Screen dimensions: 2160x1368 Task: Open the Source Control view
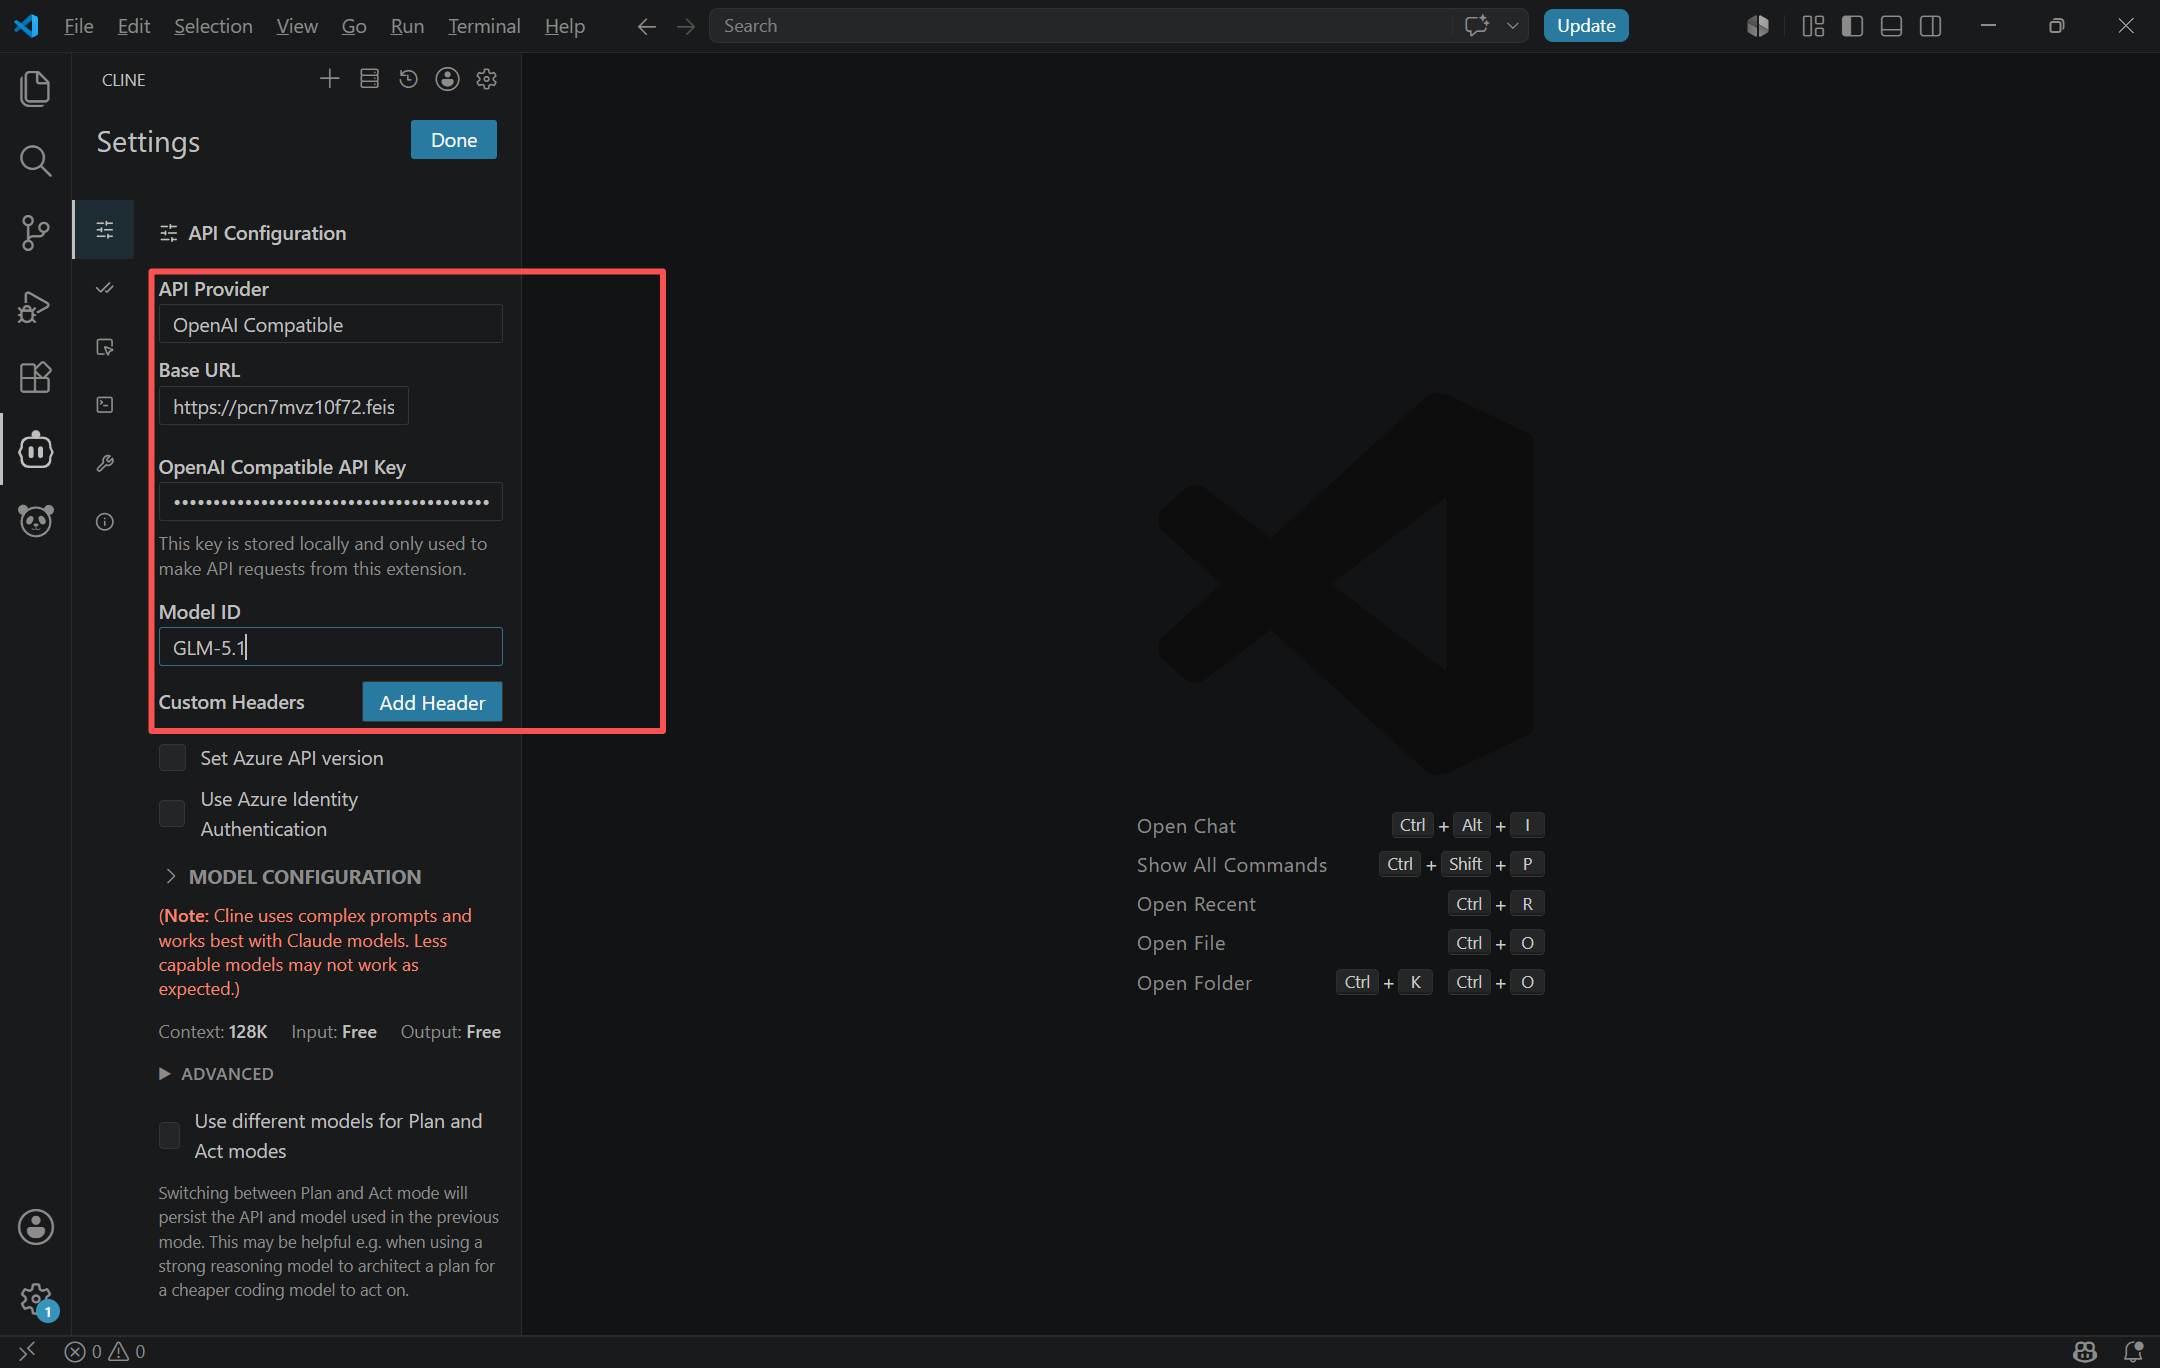tap(35, 233)
